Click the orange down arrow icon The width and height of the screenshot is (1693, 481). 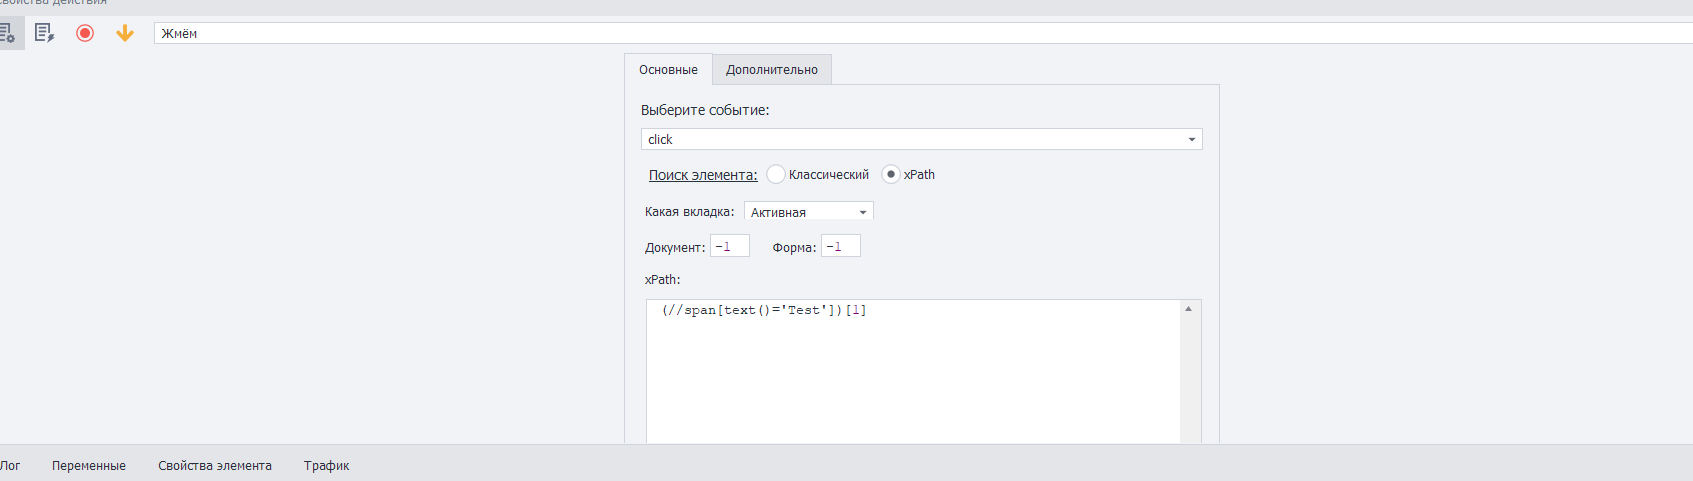coord(125,33)
